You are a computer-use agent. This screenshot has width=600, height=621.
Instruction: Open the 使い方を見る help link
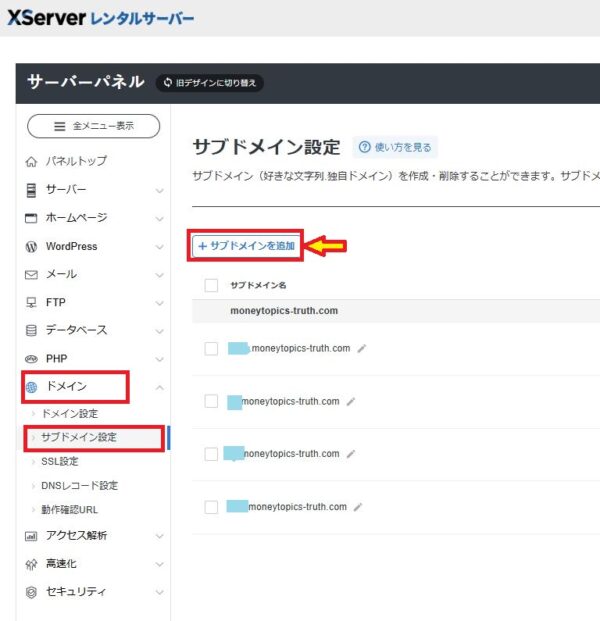395,147
